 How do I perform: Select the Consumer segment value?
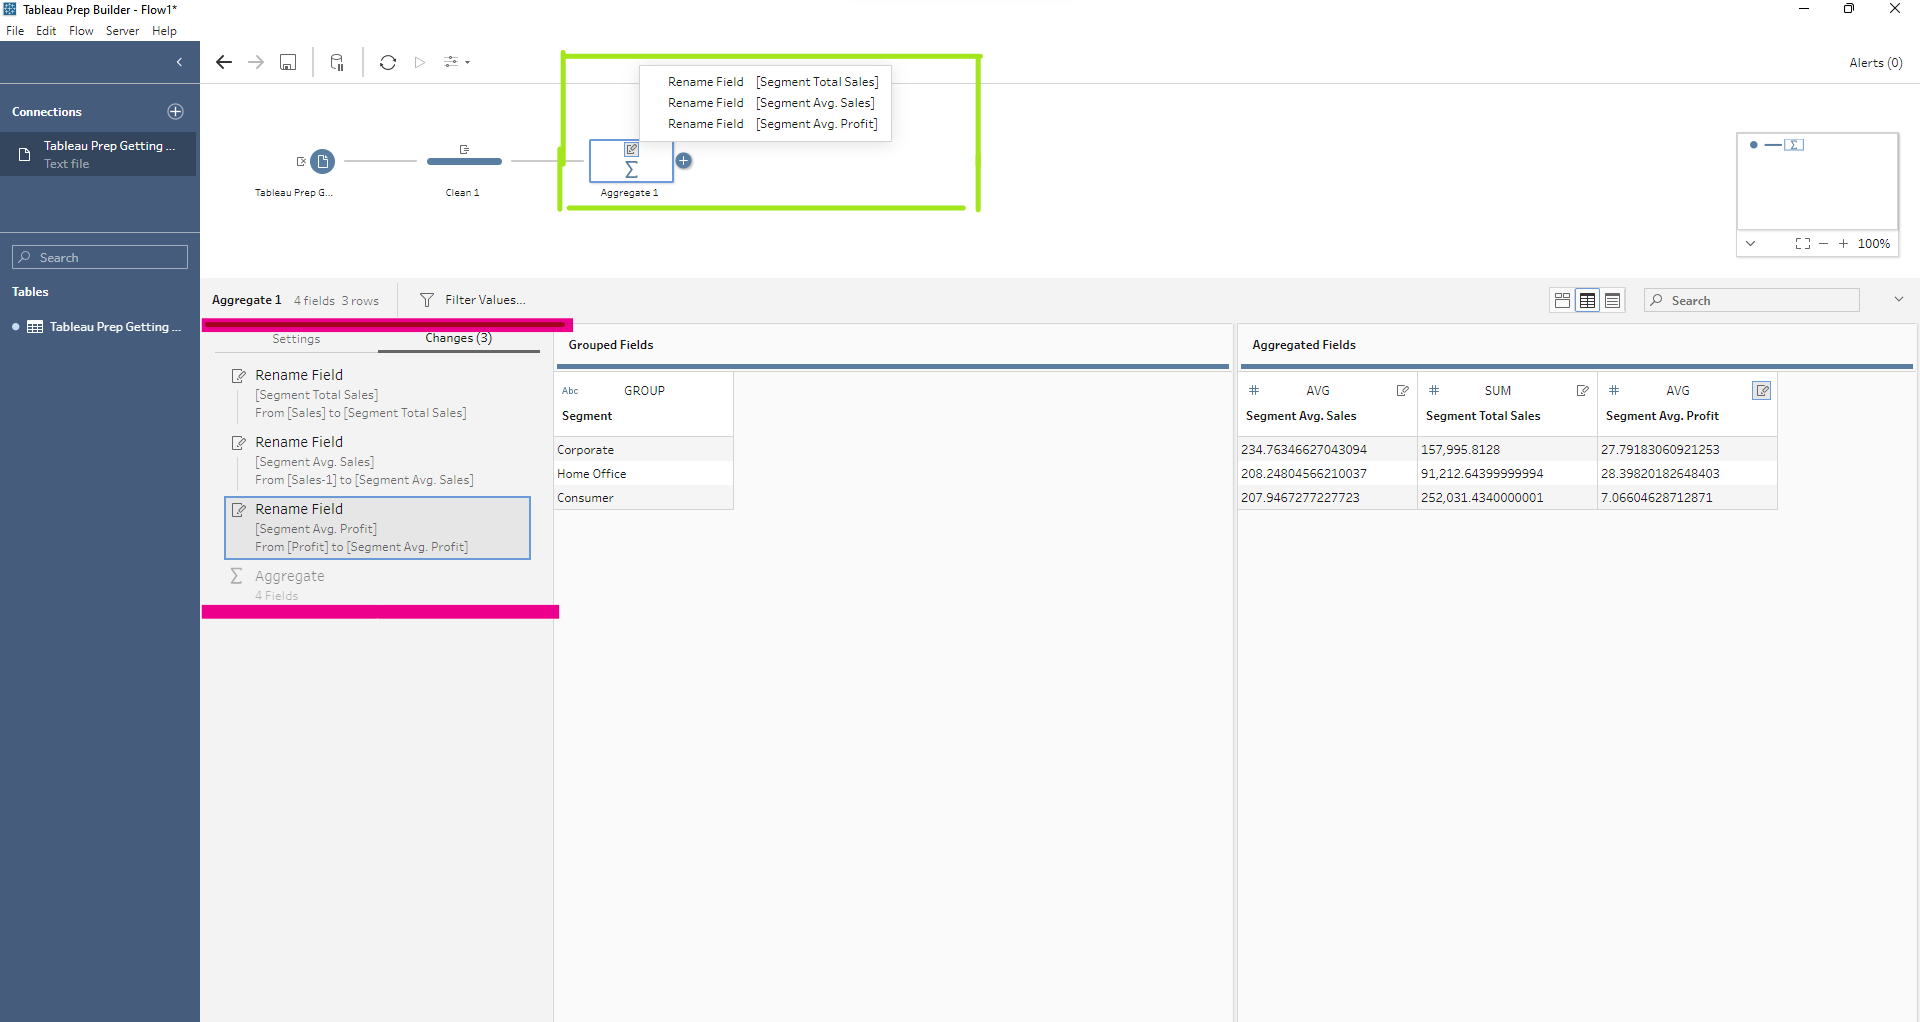[644, 498]
